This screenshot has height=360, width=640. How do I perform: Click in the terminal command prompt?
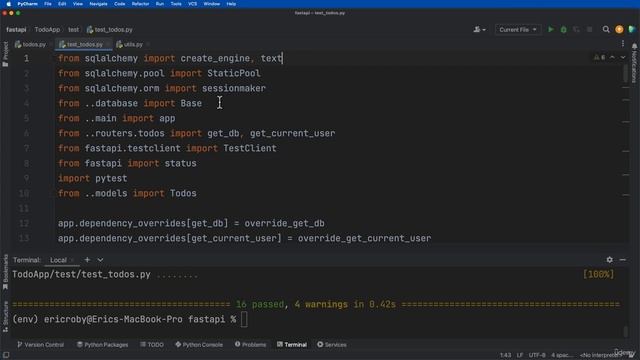click(x=244, y=320)
